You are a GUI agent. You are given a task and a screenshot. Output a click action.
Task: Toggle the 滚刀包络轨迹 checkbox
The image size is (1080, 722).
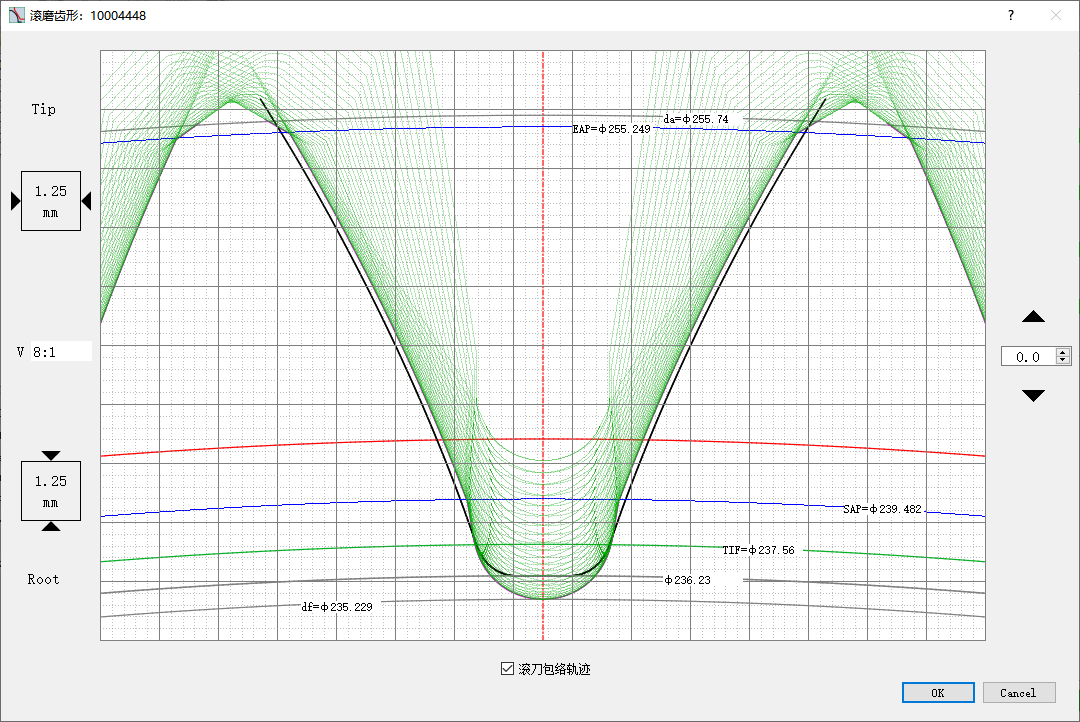[508, 668]
